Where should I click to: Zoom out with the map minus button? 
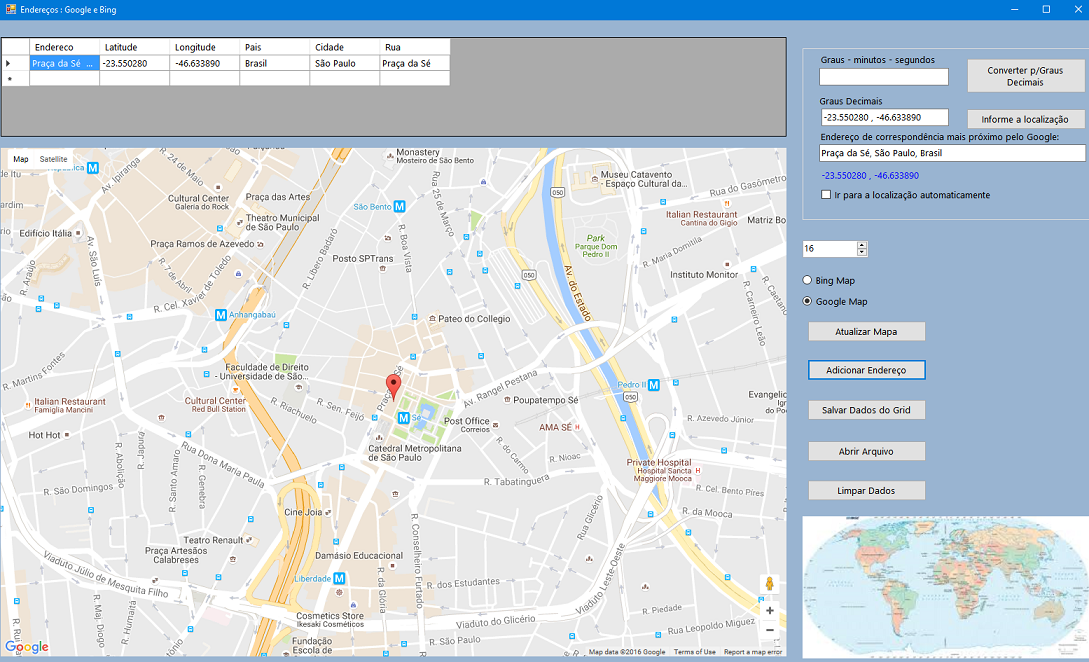(770, 630)
